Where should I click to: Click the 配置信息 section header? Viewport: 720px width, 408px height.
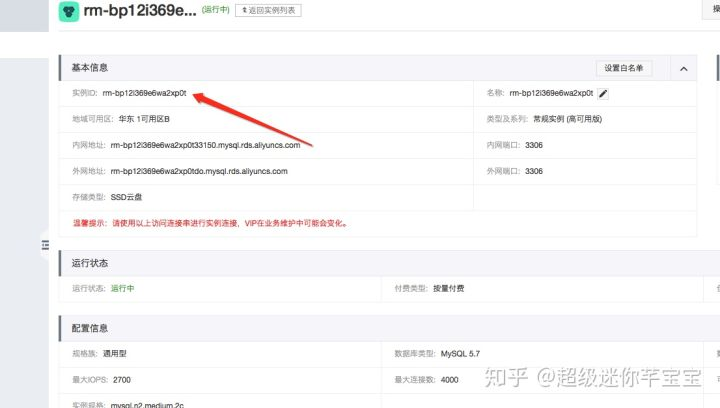(x=90, y=329)
